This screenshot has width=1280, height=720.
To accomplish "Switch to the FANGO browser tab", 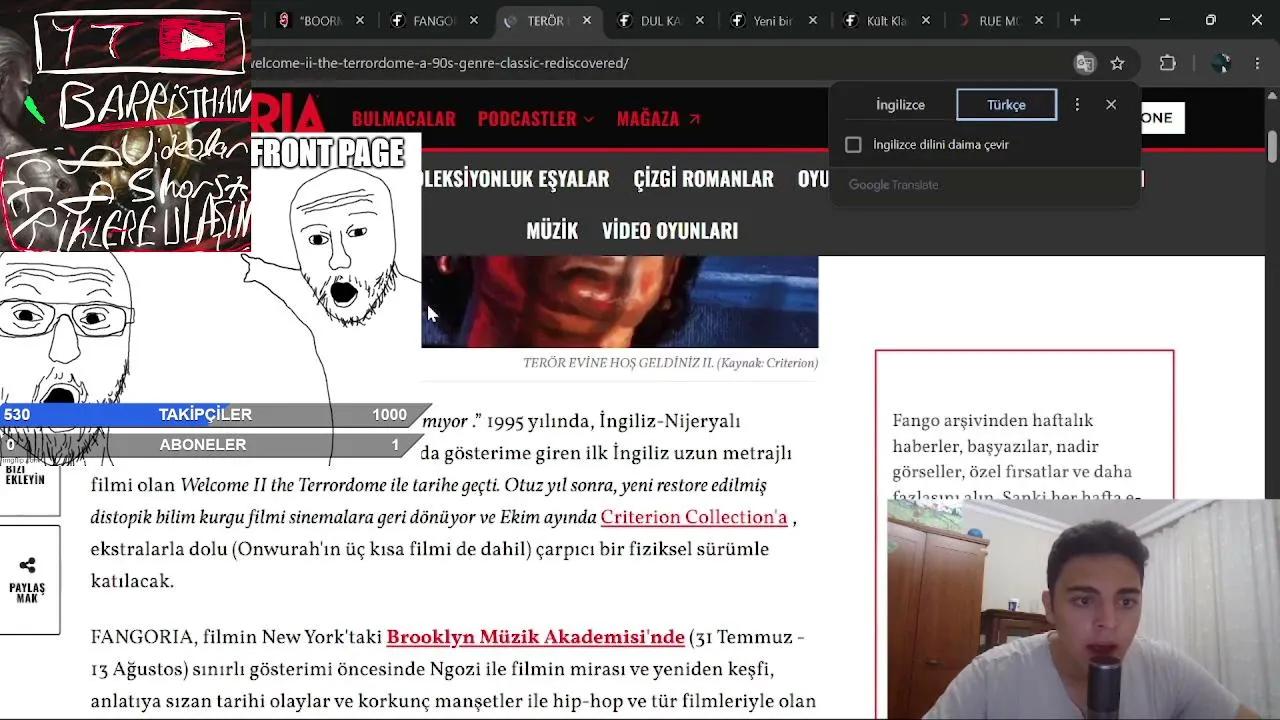I will 434,20.
